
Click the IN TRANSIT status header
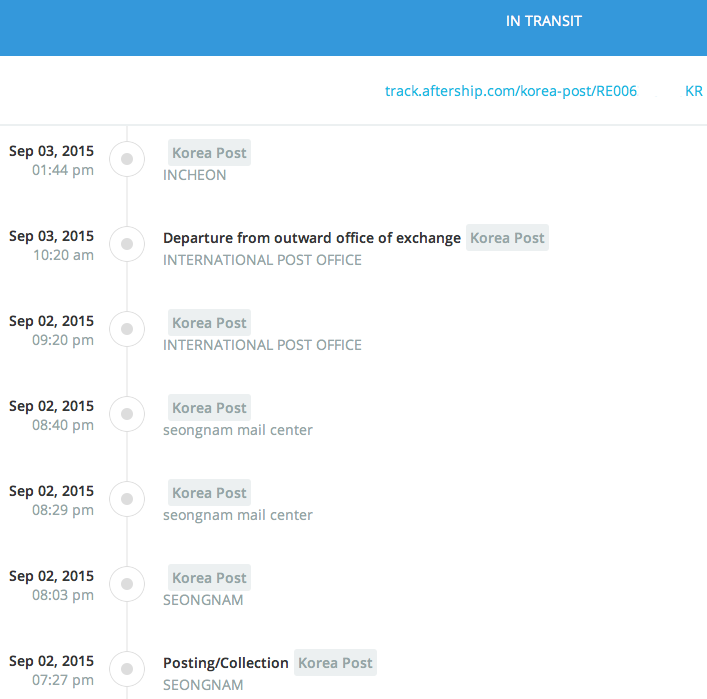coord(543,21)
